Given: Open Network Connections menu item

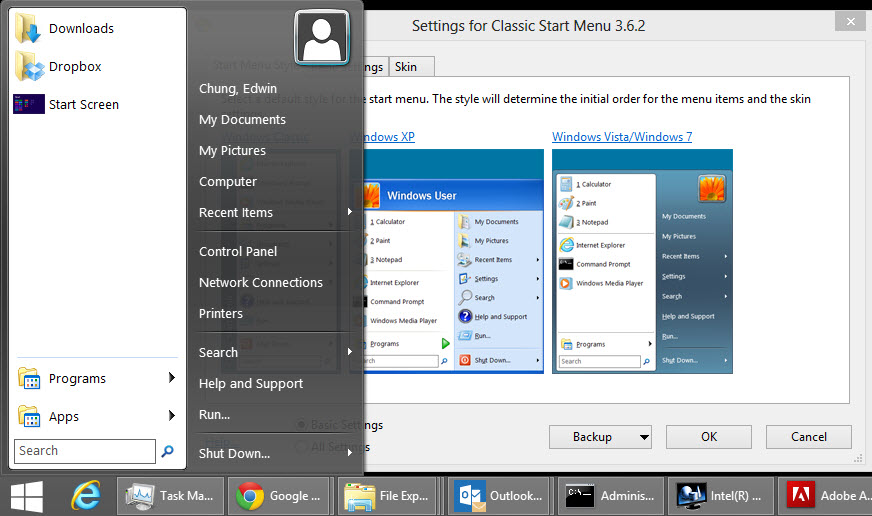Looking at the screenshot, I should click(260, 282).
